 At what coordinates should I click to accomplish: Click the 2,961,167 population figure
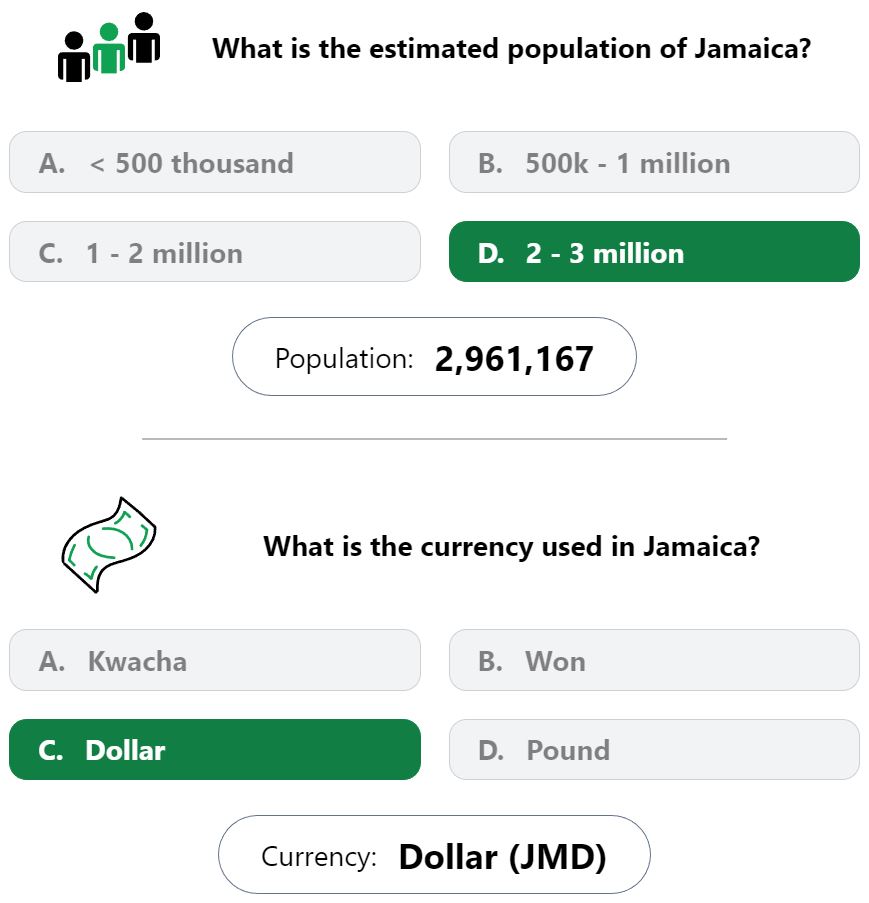click(x=514, y=359)
